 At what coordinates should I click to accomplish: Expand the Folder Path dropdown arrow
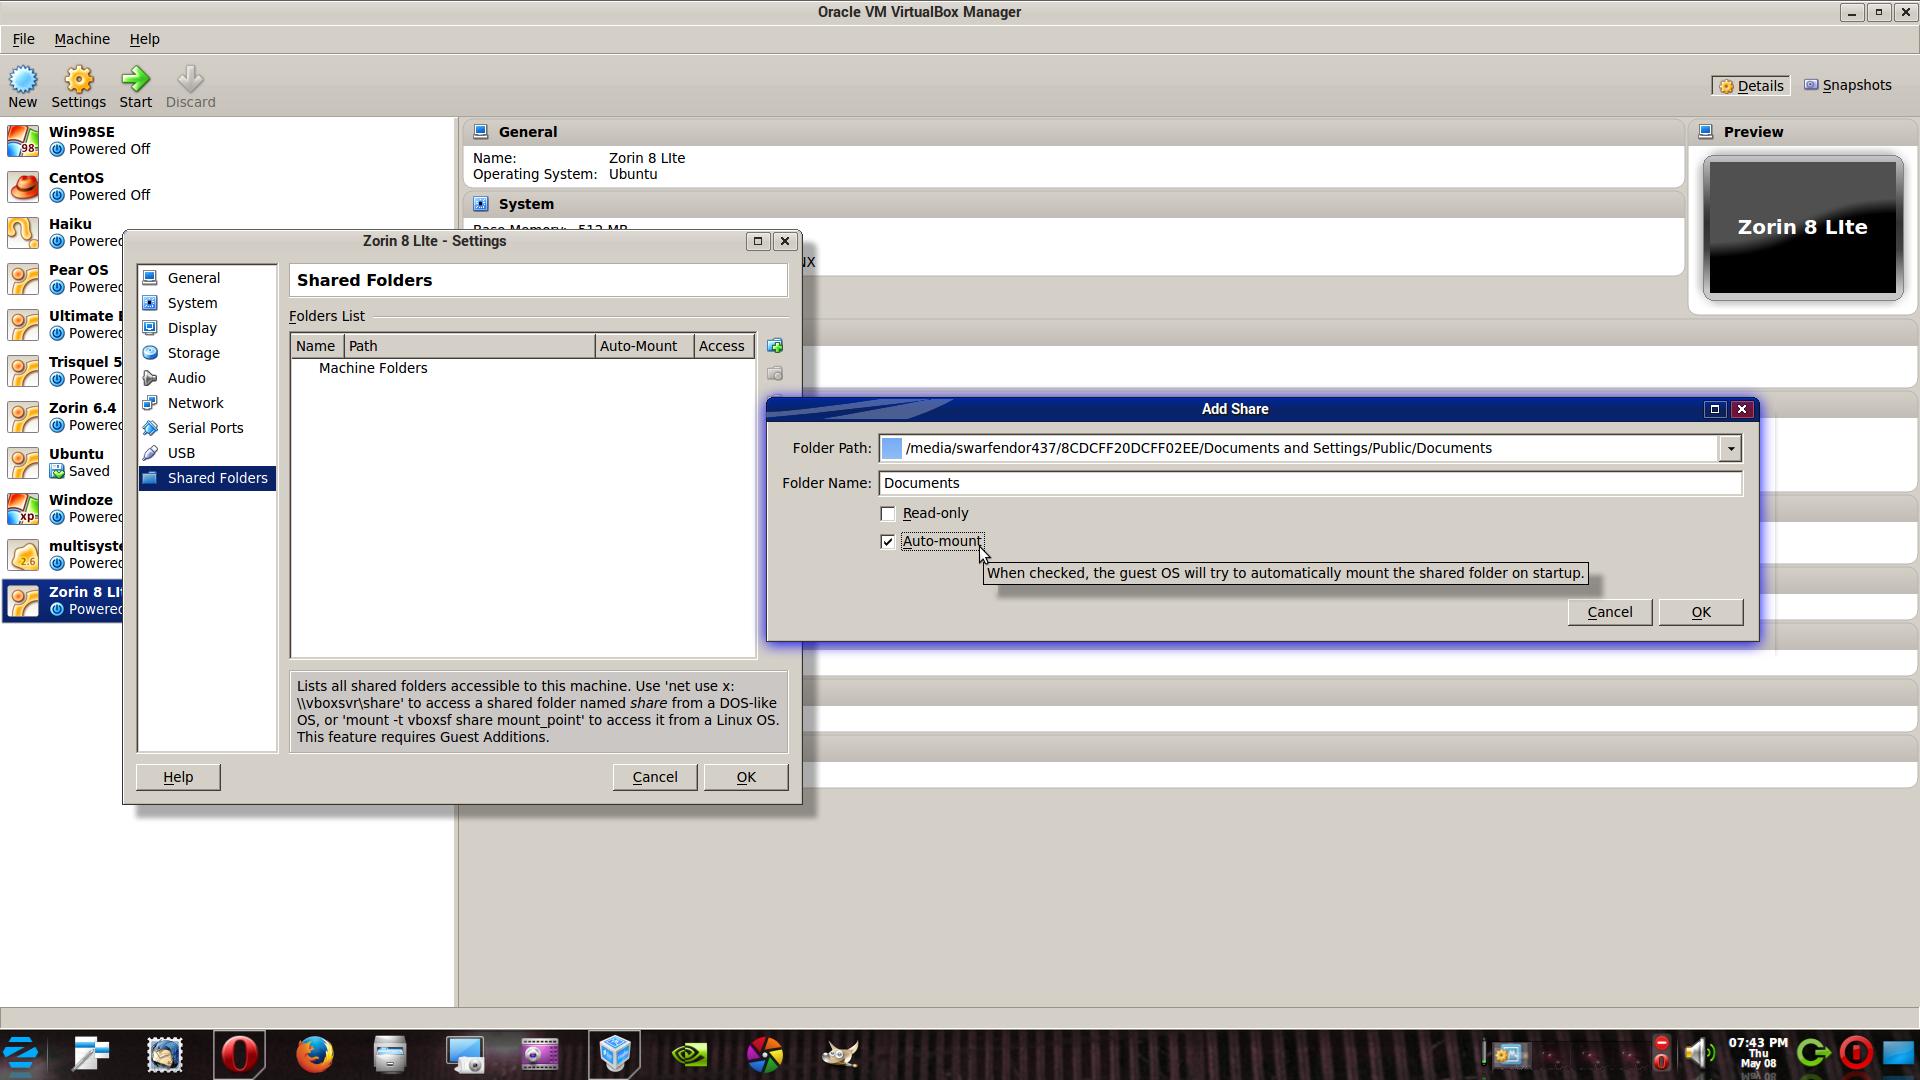(x=1730, y=449)
